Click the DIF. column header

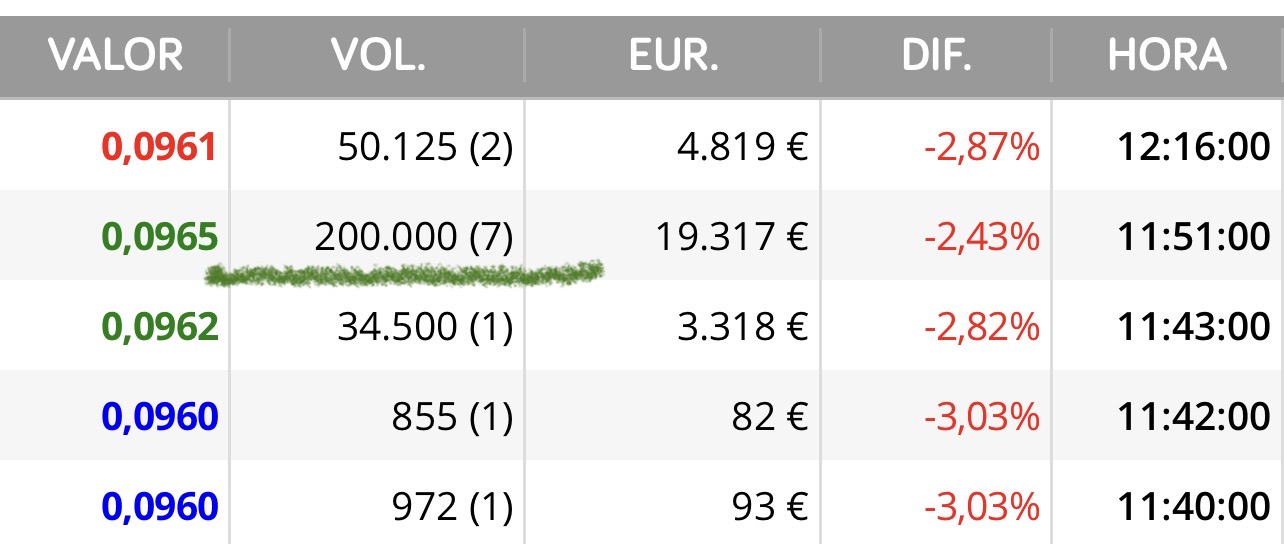click(x=936, y=55)
